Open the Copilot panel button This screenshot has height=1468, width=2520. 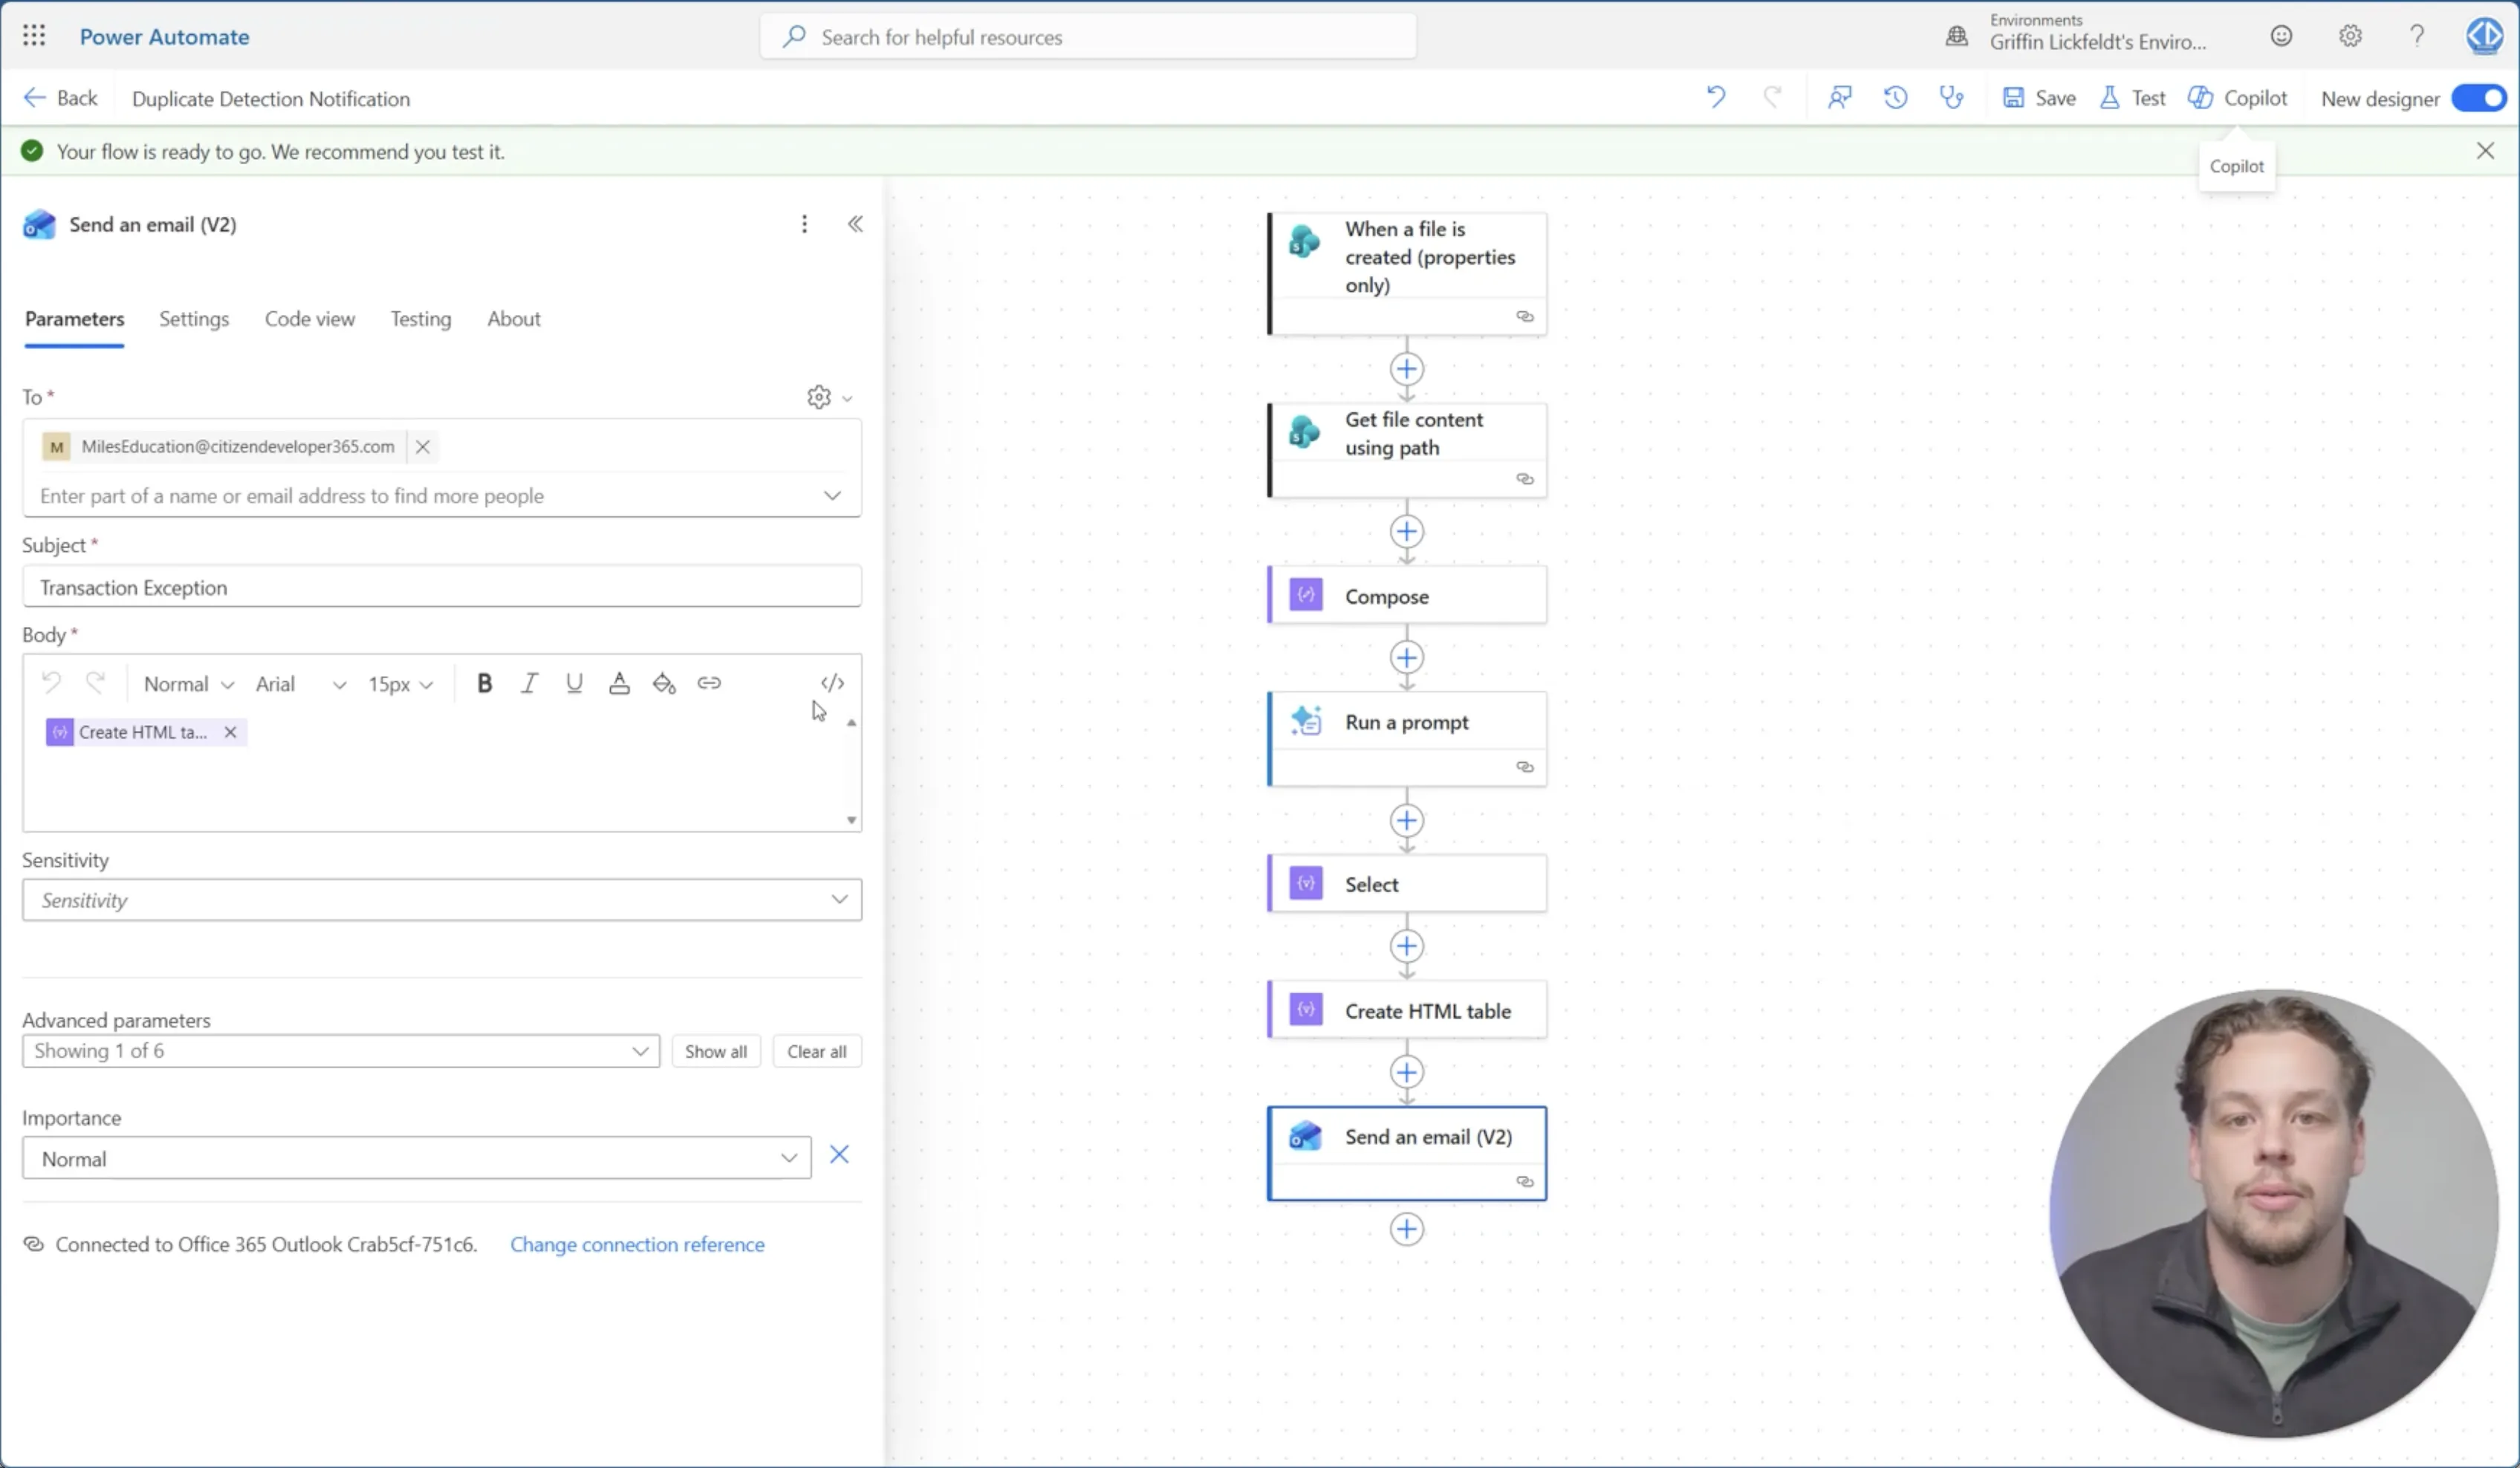pyautogui.click(x=2237, y=98)
